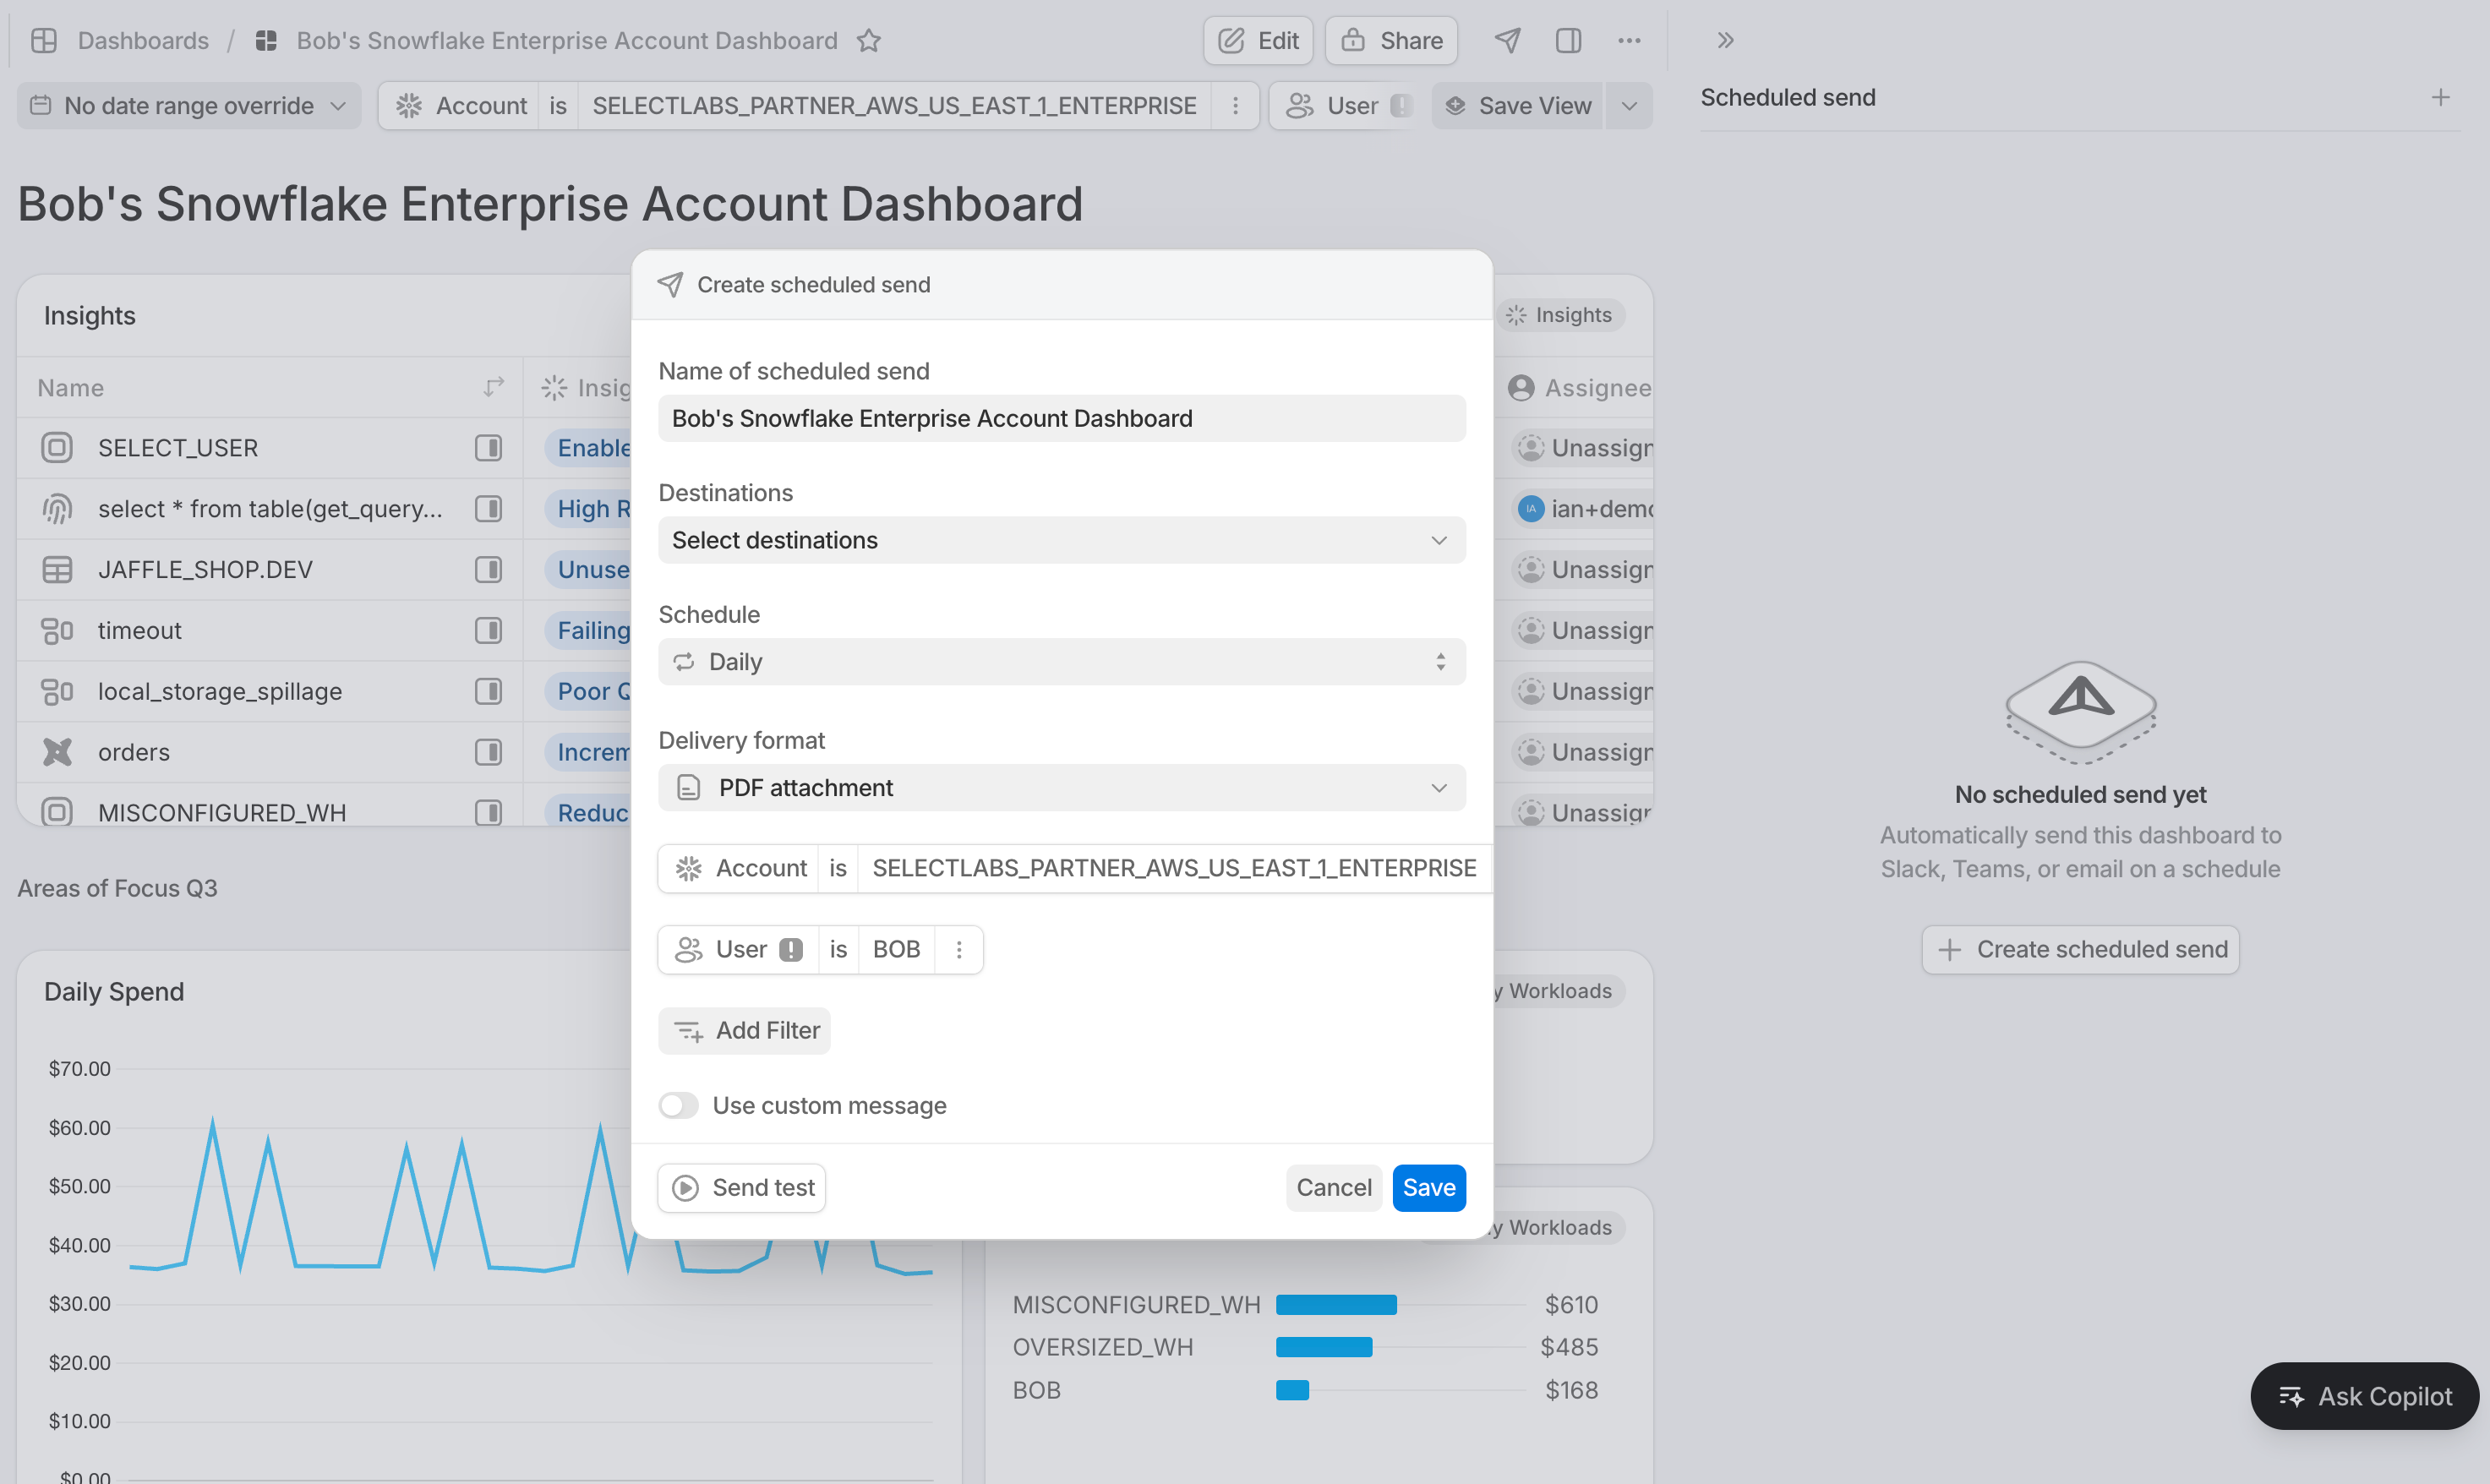Open side peek for local_storage_spillage row

click(x=488, y=691)
